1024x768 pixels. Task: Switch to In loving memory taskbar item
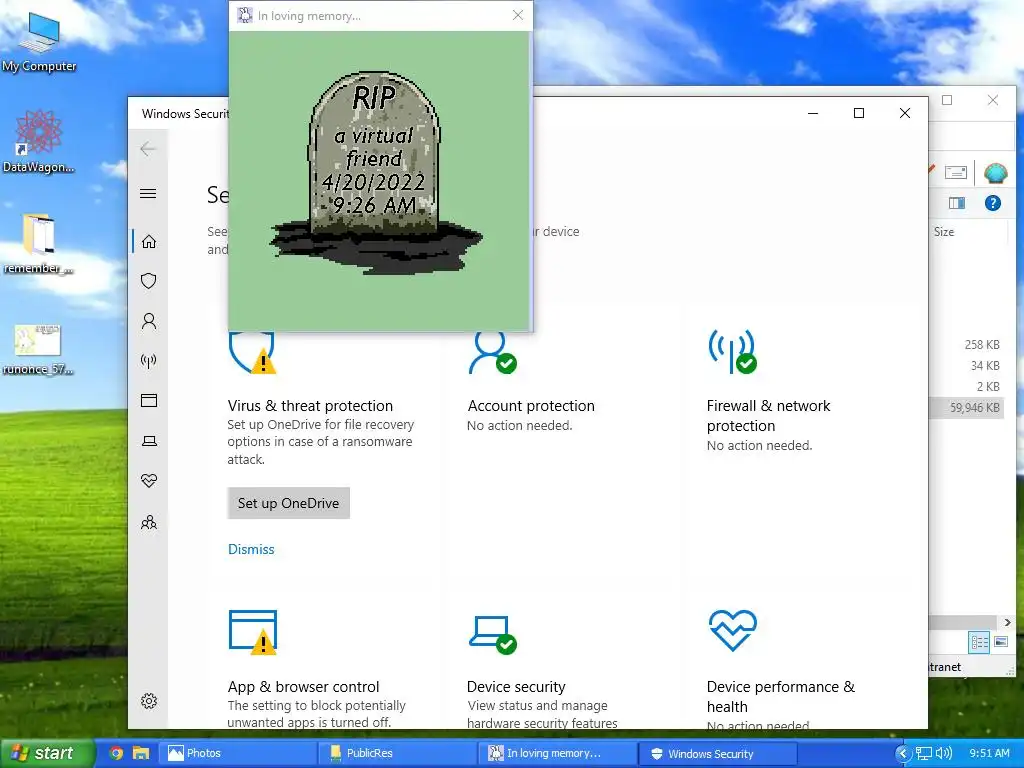click(x=557, y=753)
